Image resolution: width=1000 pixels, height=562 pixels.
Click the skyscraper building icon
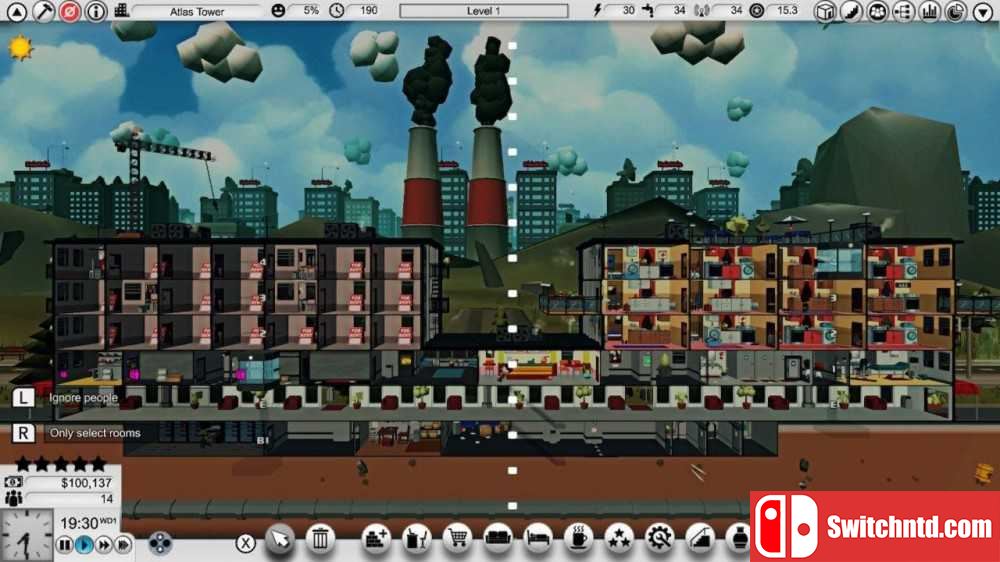click(121, 10)
